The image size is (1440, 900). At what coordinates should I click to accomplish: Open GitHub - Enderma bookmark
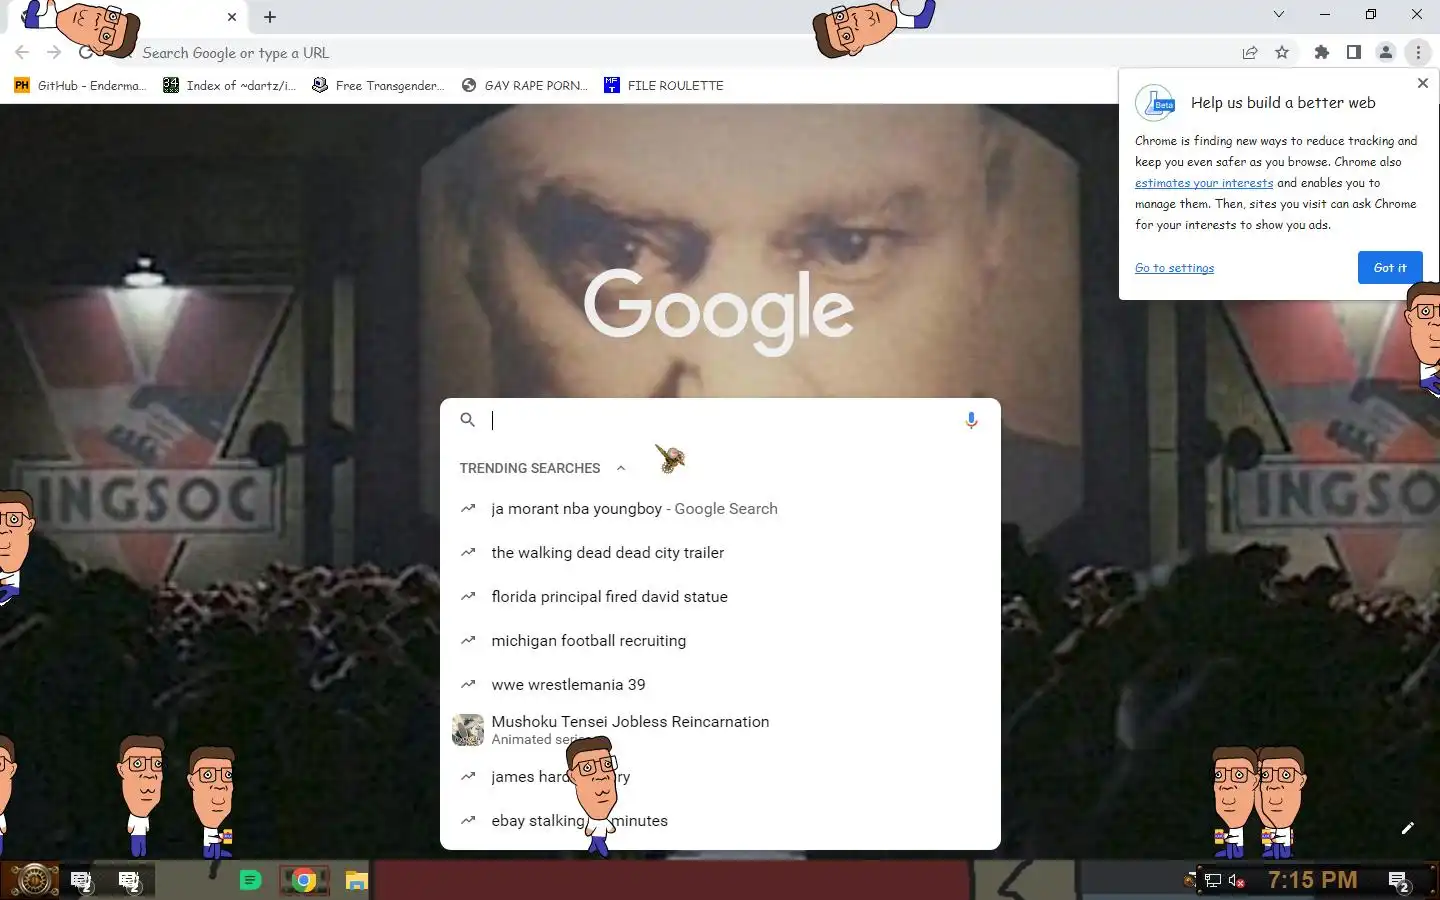pos(80,85)
